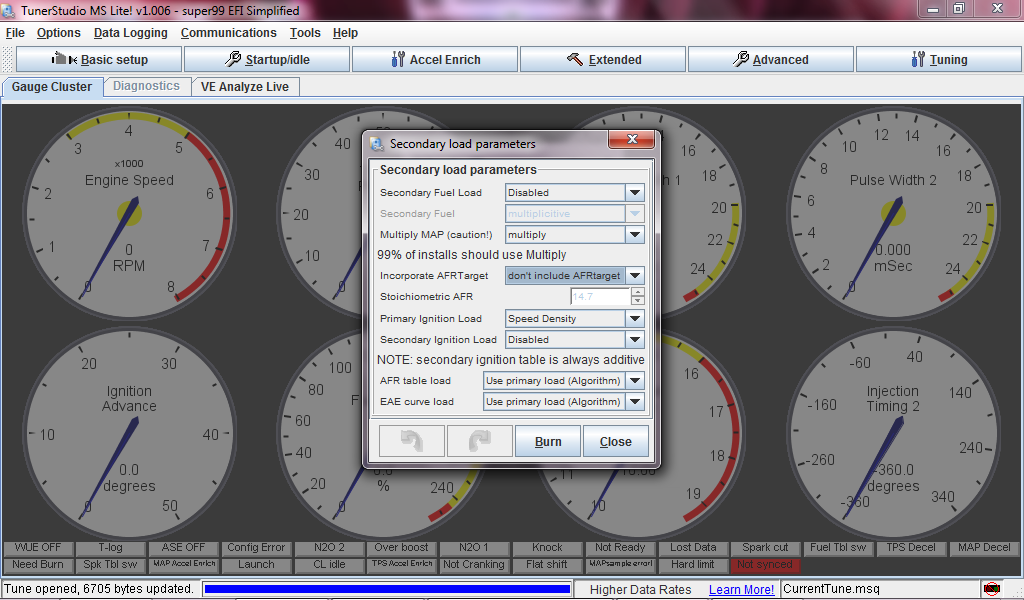Click the blue progress bar in status bar
1024x600 pixels.
click(387, 590)
